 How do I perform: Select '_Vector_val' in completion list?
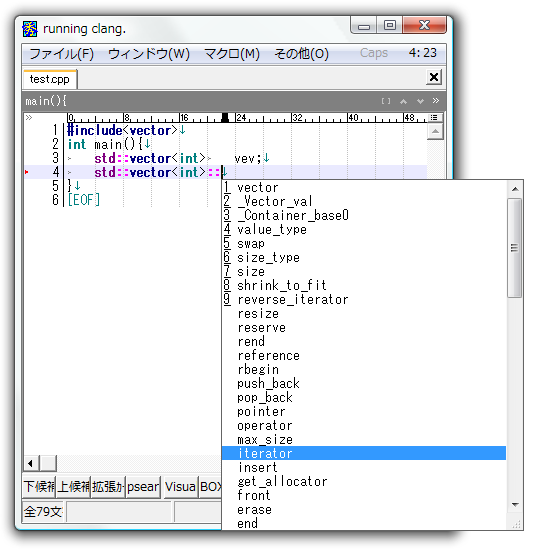click(364, 201)
